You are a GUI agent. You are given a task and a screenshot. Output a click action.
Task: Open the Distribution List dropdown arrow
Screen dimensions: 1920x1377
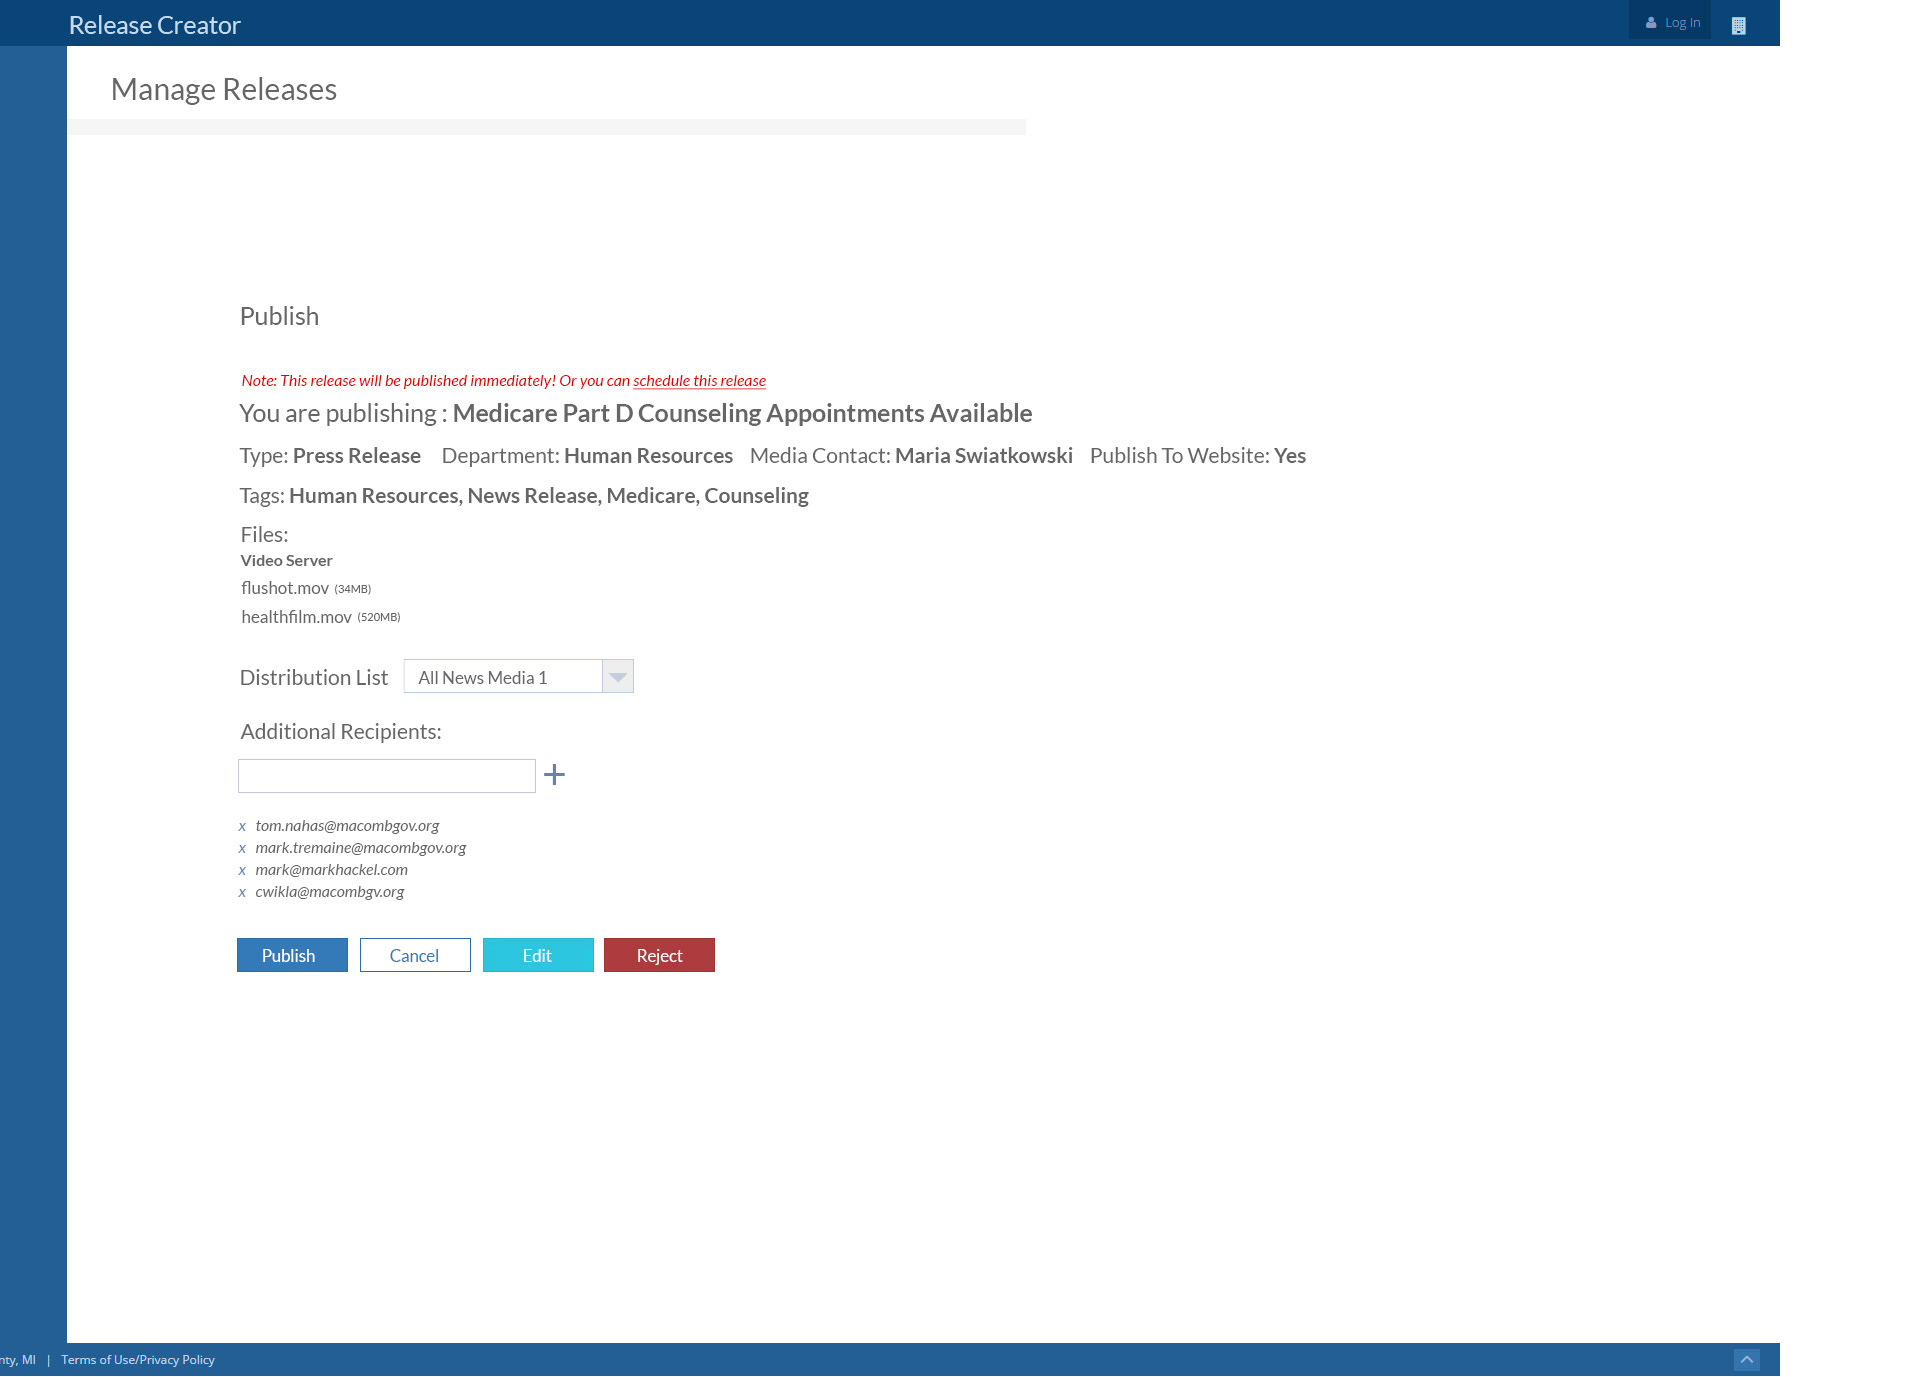[x=618, y=677]
